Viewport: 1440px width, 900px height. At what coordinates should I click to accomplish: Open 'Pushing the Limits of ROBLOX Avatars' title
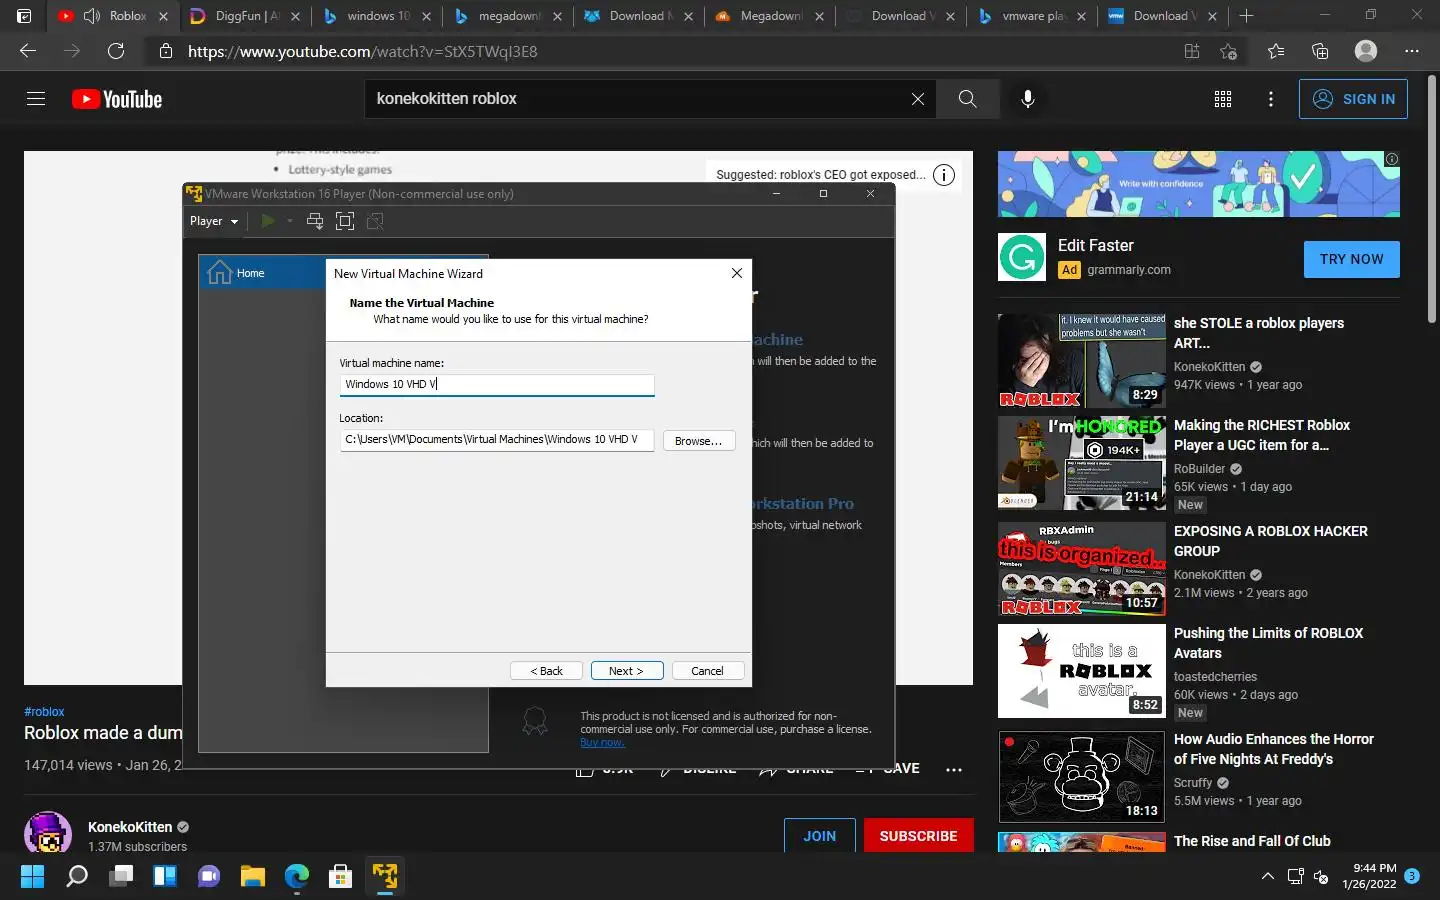1268,643
